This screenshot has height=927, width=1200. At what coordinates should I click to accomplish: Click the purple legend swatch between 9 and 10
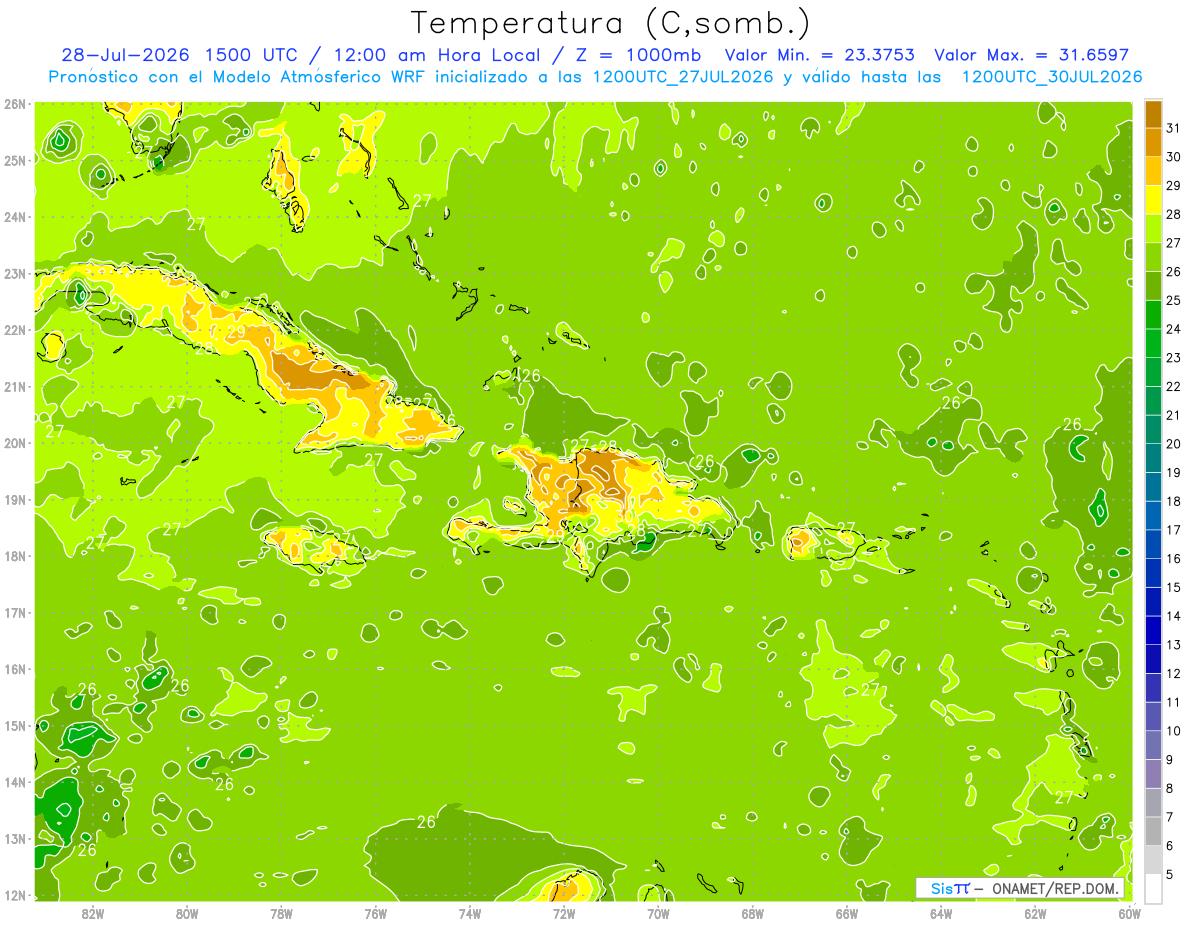(x=1153, y=745)
